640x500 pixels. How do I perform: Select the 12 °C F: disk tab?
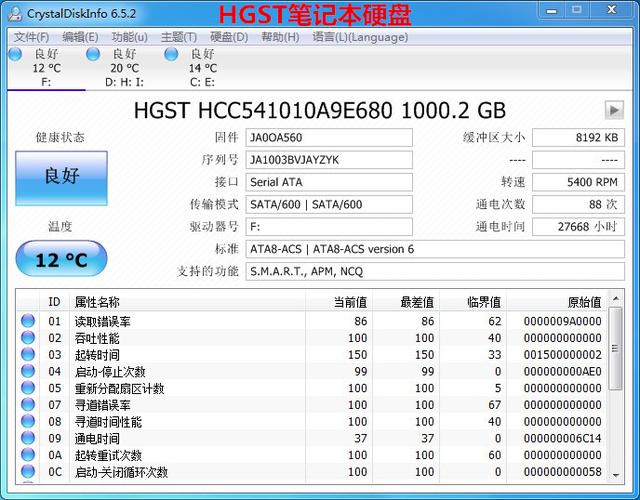click(46, 68)
